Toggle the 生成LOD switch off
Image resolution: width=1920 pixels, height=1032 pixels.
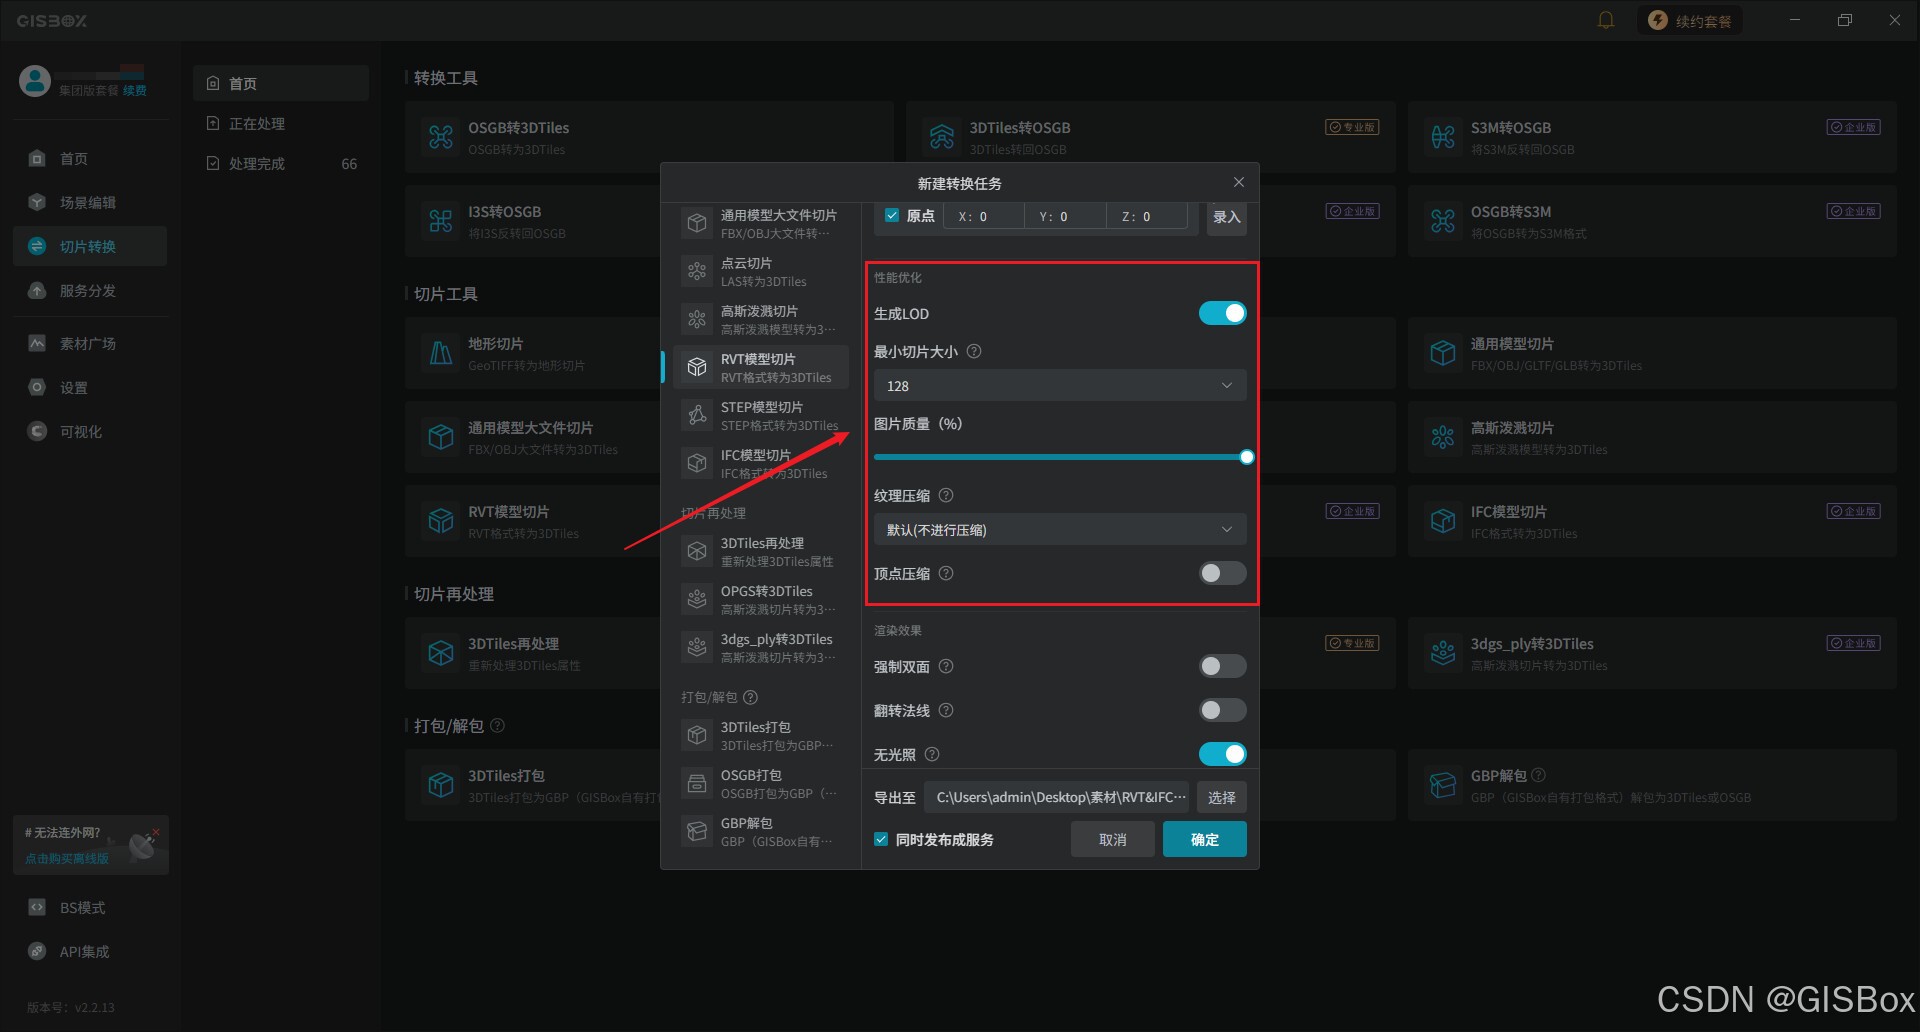point(1222,313)
